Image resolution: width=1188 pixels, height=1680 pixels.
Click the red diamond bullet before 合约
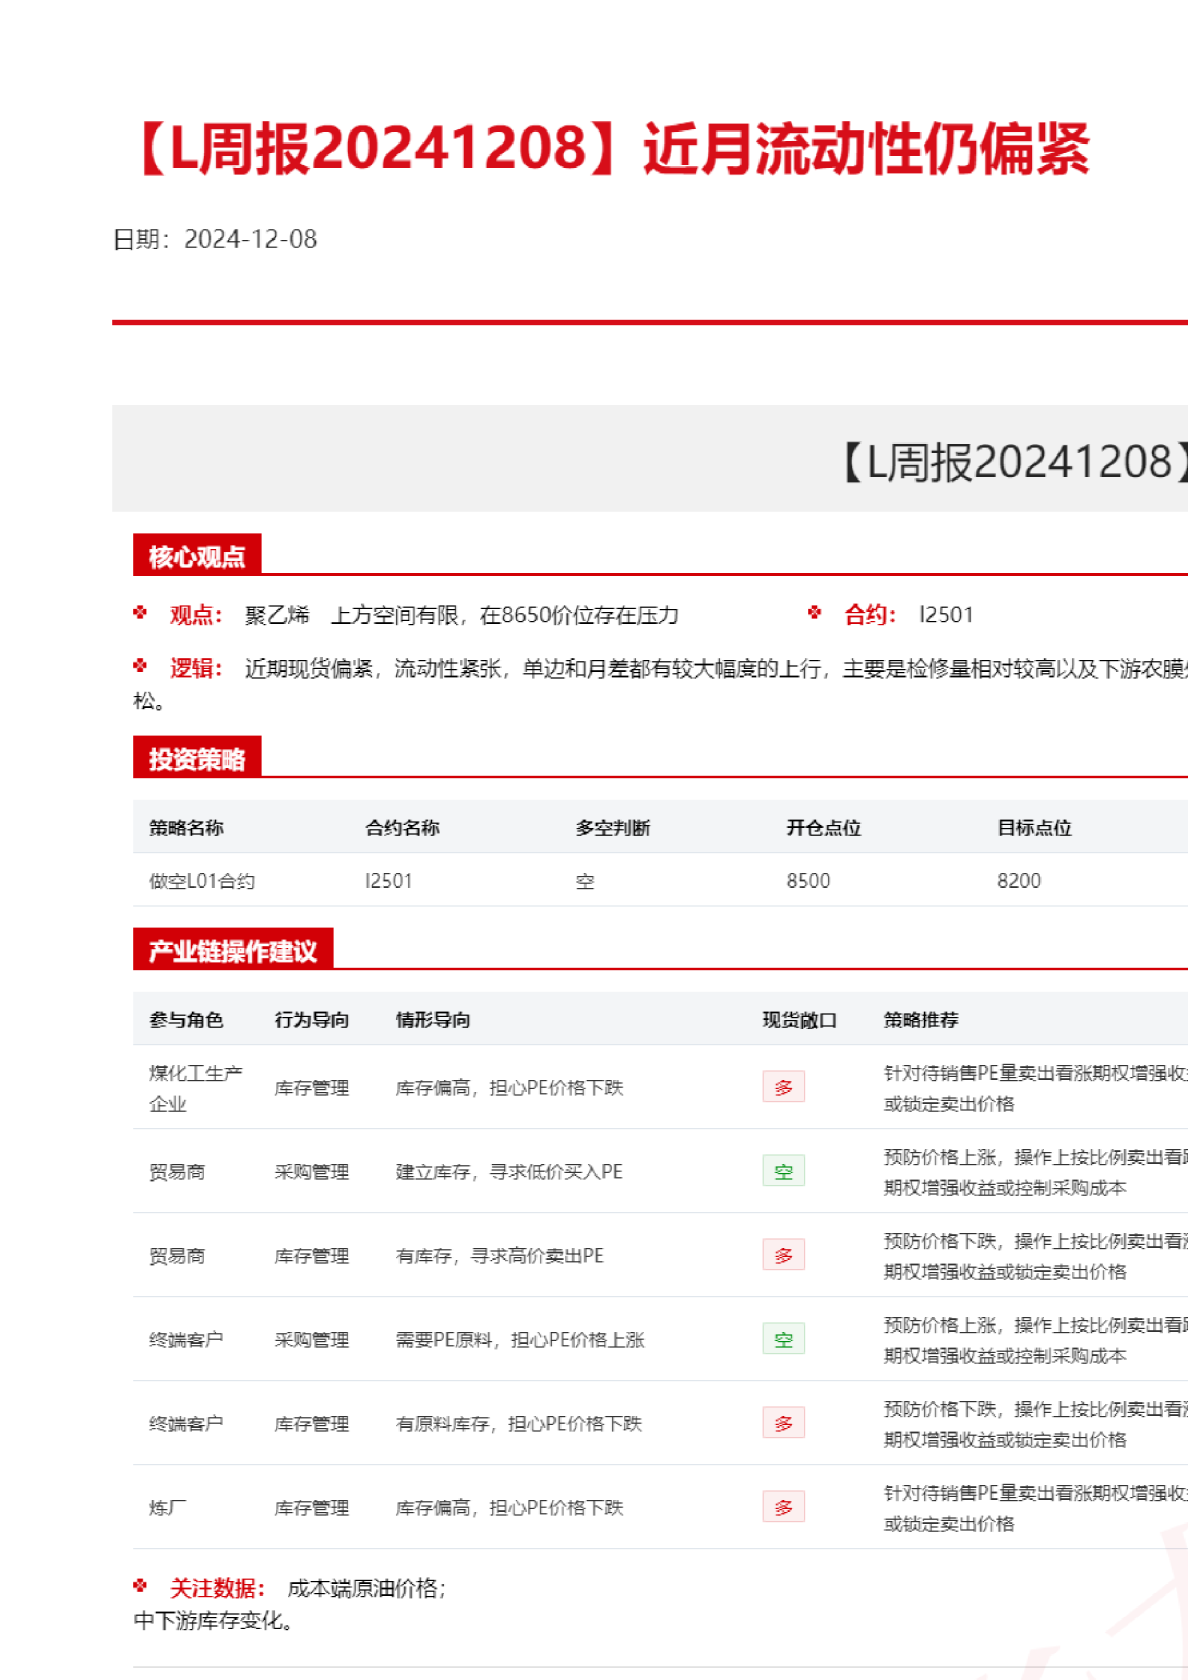tap(815, 613)
